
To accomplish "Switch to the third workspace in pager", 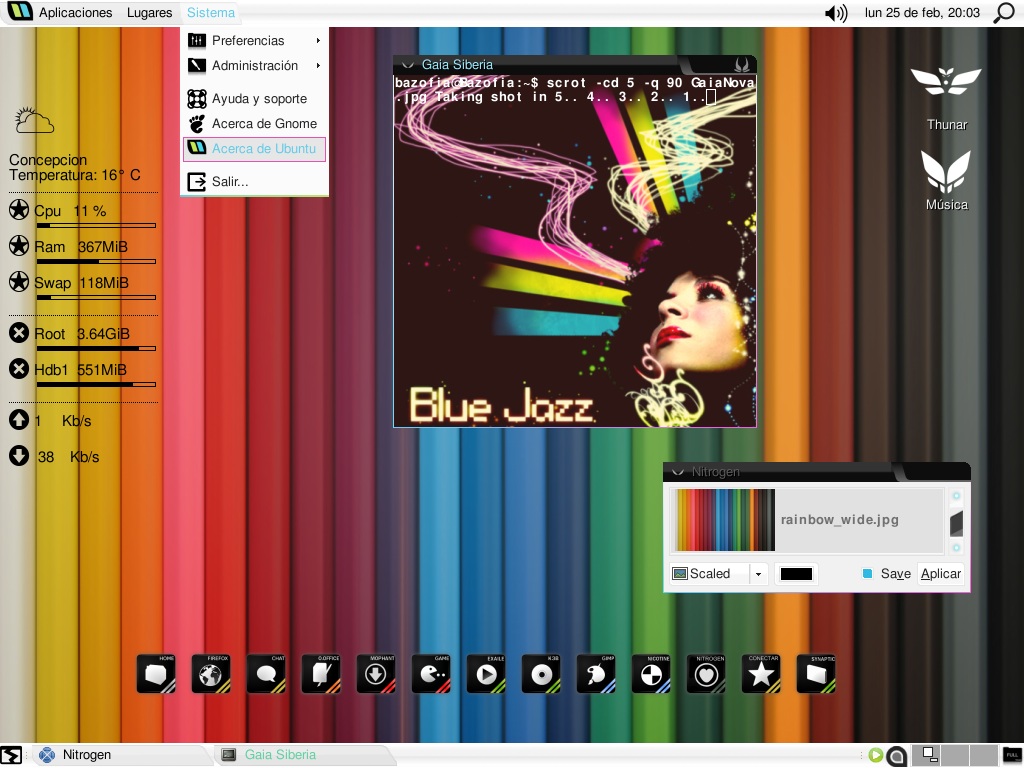I will point(985,754).
